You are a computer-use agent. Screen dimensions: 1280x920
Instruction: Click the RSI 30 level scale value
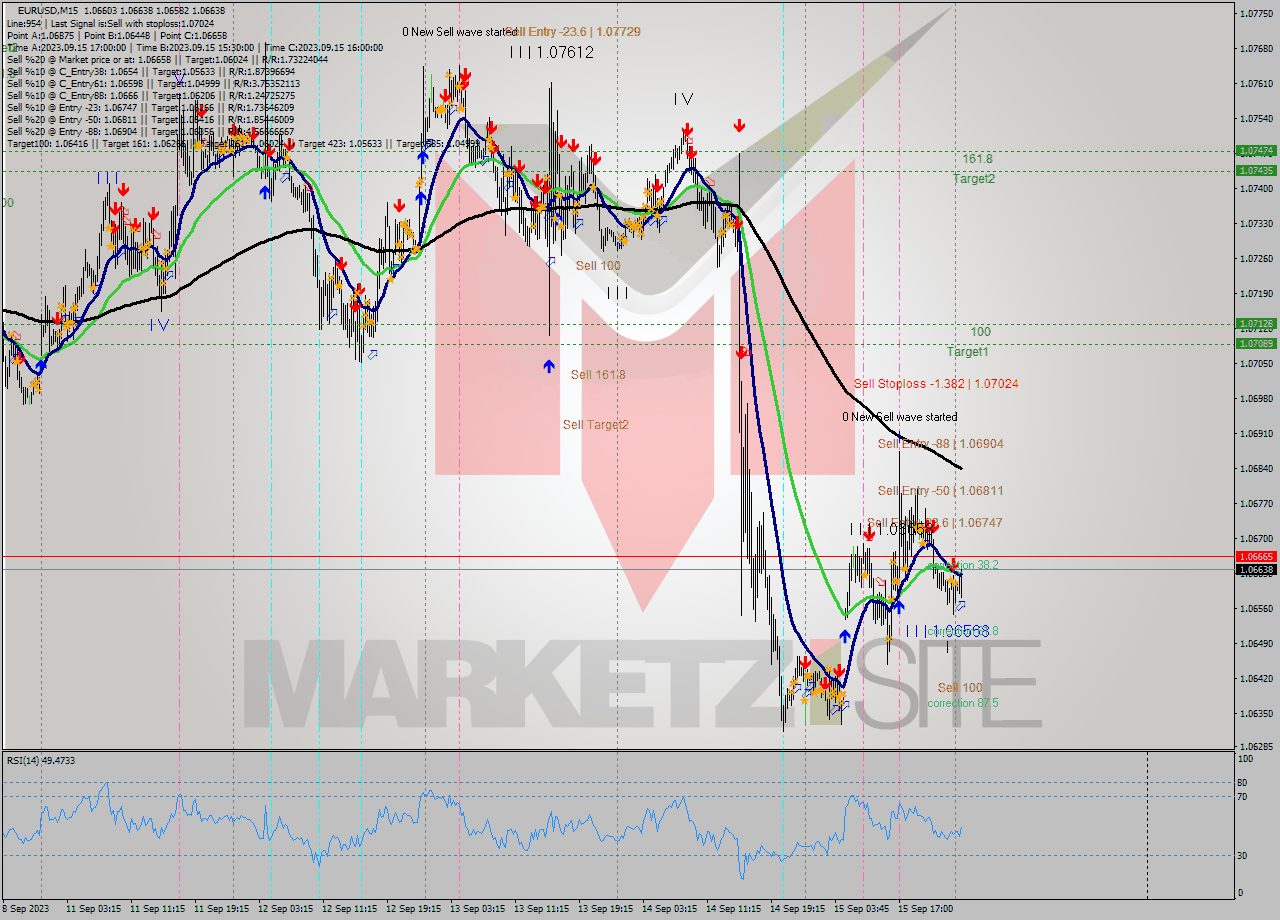pyautogui.click(x=1242, y=855)
